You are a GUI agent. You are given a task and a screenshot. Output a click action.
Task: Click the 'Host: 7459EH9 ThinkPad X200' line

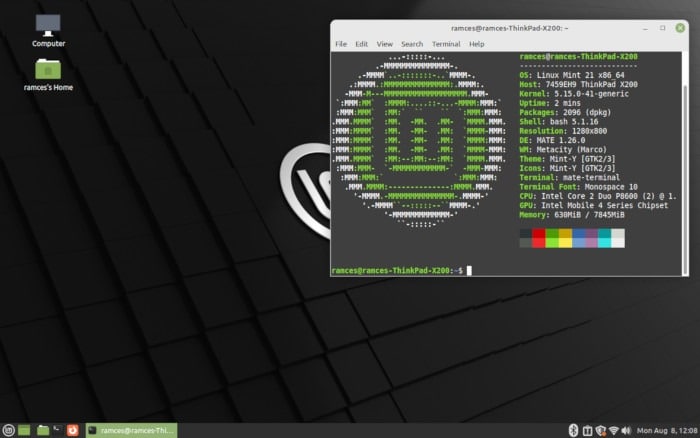tap(579, 84)
